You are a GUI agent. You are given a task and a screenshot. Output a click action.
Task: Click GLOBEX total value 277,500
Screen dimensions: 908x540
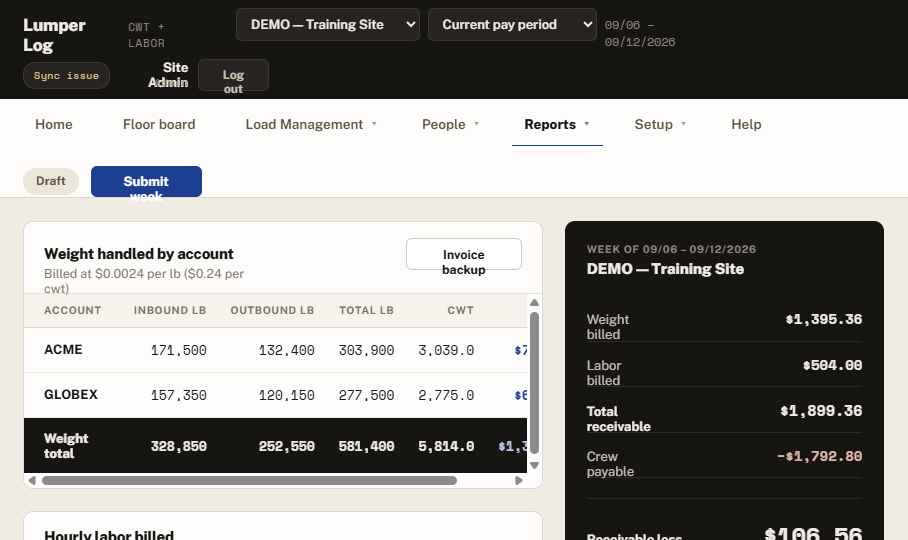[367, 395]
